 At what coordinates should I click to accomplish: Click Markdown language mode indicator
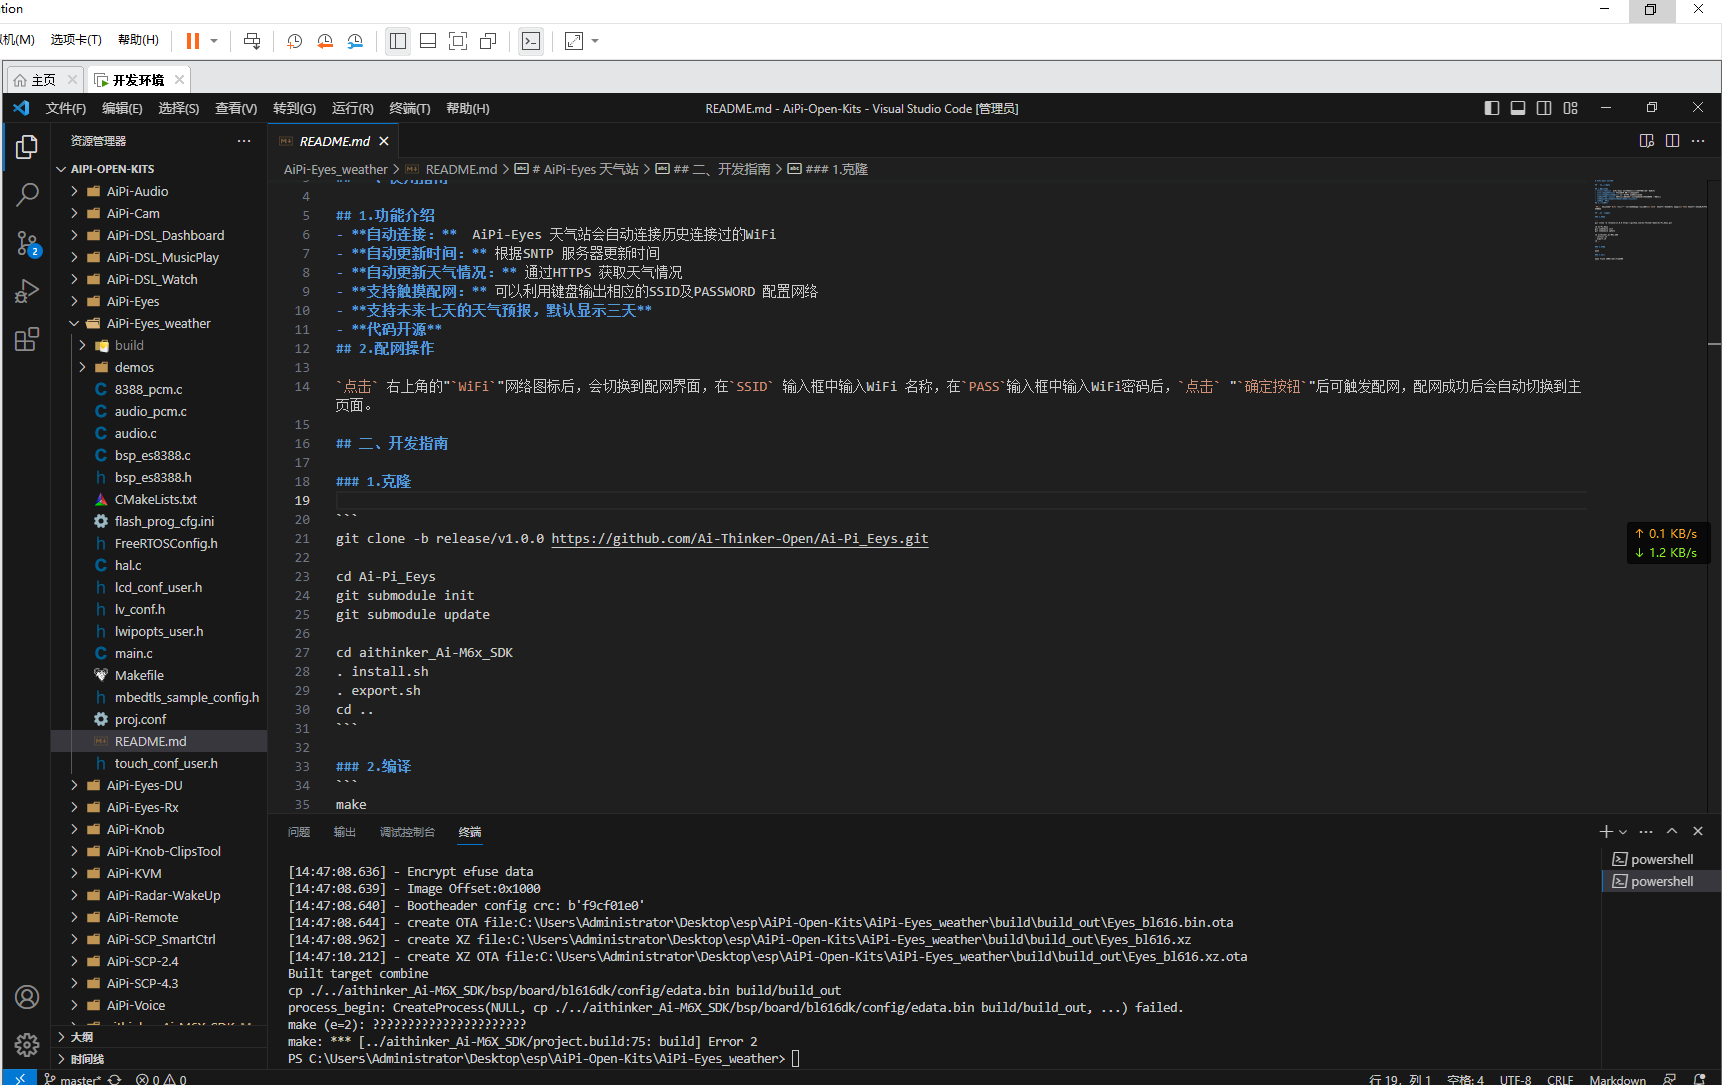point(1617,1080)
